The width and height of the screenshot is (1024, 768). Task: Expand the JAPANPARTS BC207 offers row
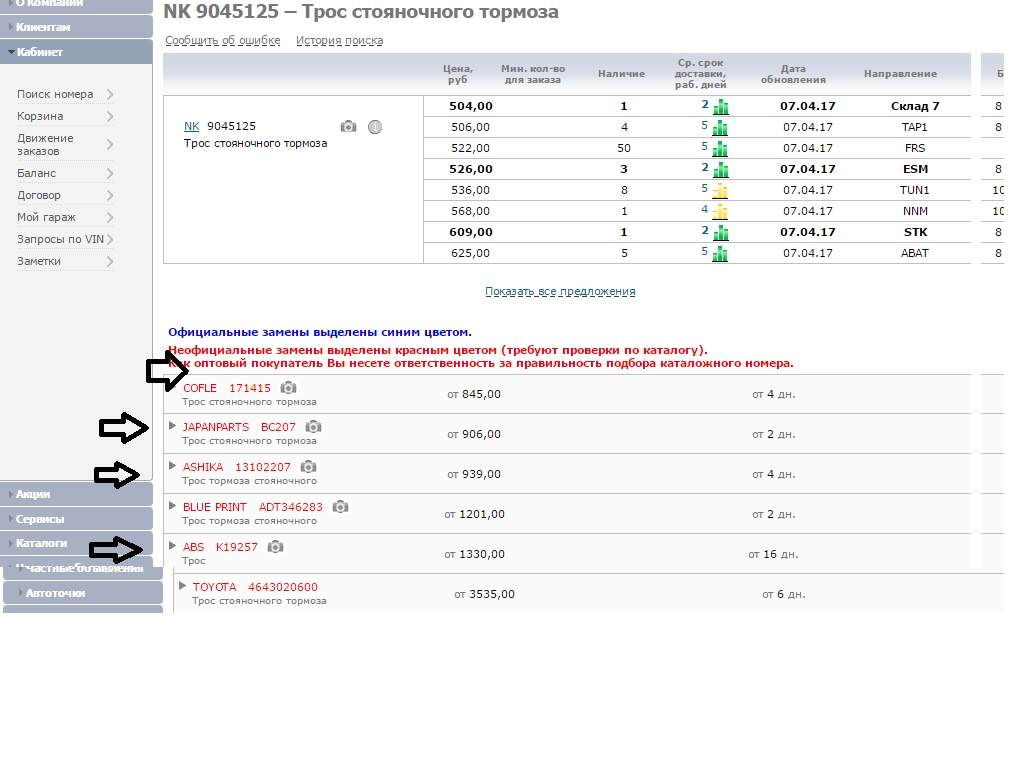[173, 426]
